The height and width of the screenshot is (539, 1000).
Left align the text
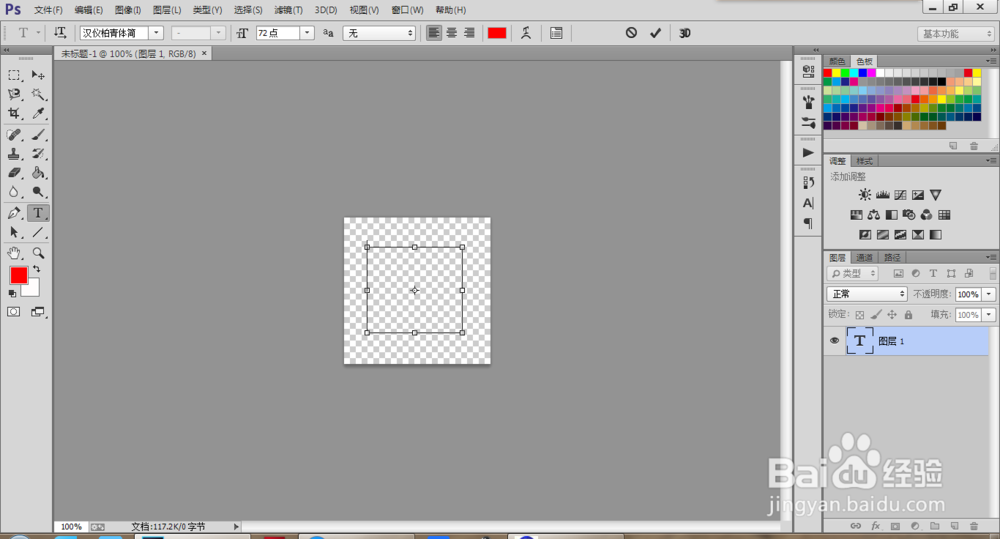click(434, 33)
